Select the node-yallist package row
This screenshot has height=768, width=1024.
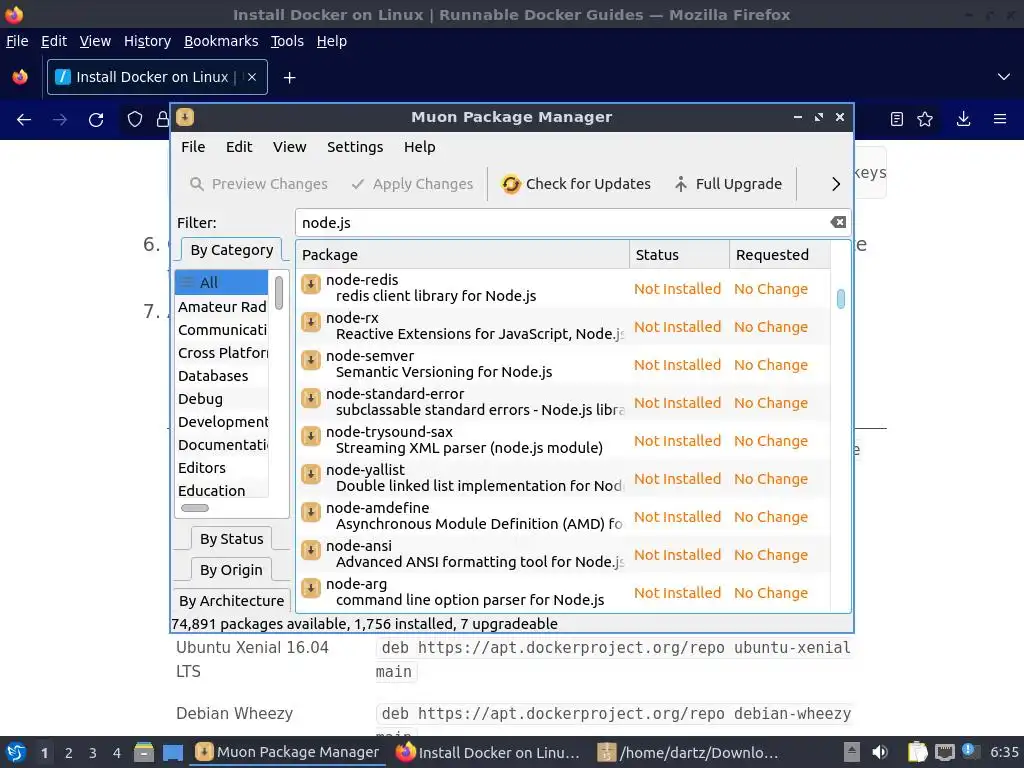pyautogui.click(x=563, y=478)
